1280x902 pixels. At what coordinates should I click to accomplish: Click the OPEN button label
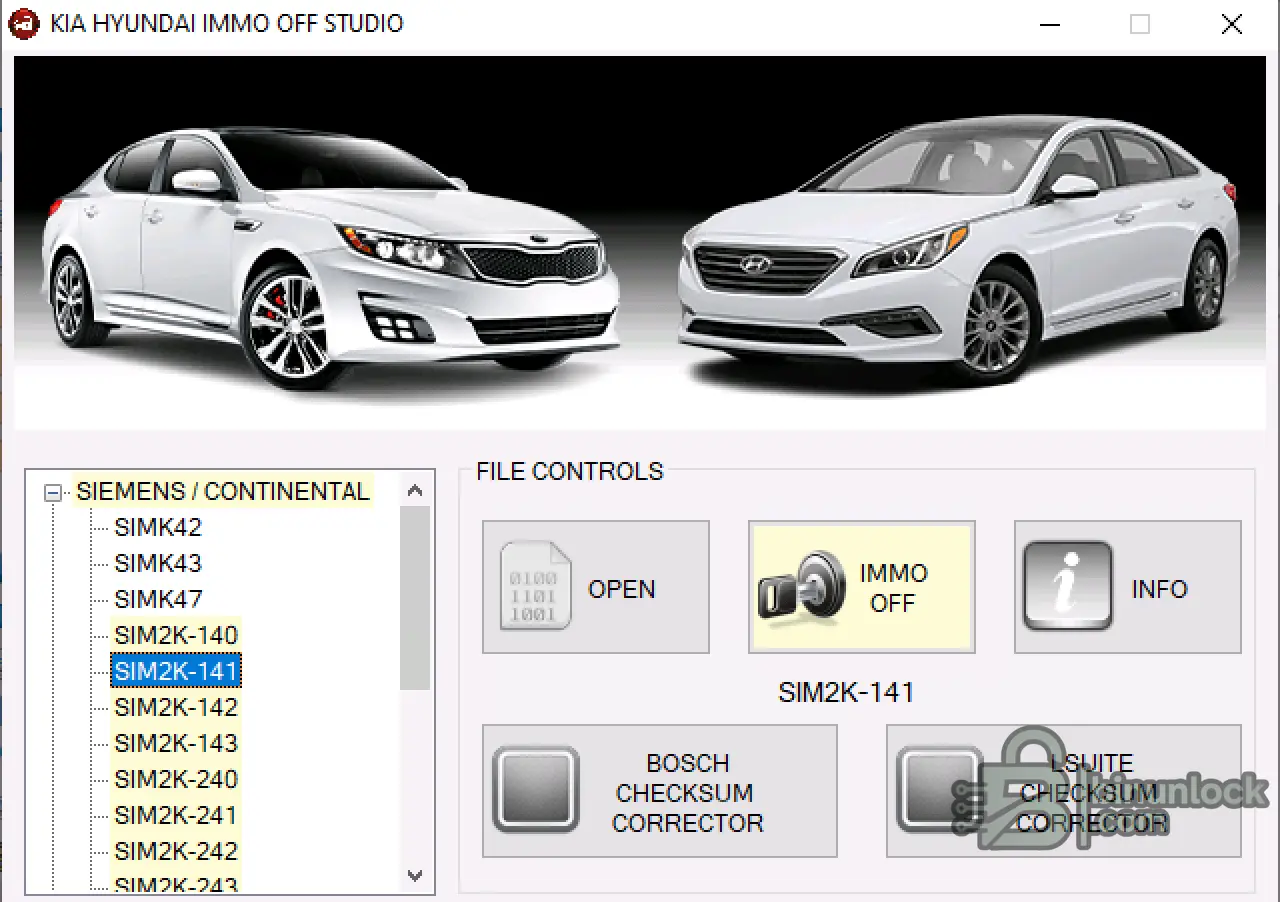tap(622, 589)
